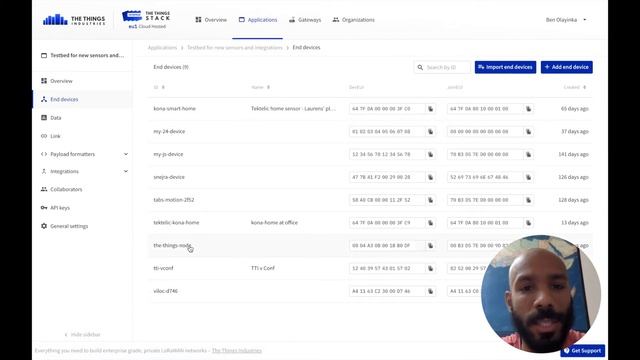Screen dimensions: 640x360
Task: Copy JoinEUI of tektelic-kona-home row
Action: 528,223
